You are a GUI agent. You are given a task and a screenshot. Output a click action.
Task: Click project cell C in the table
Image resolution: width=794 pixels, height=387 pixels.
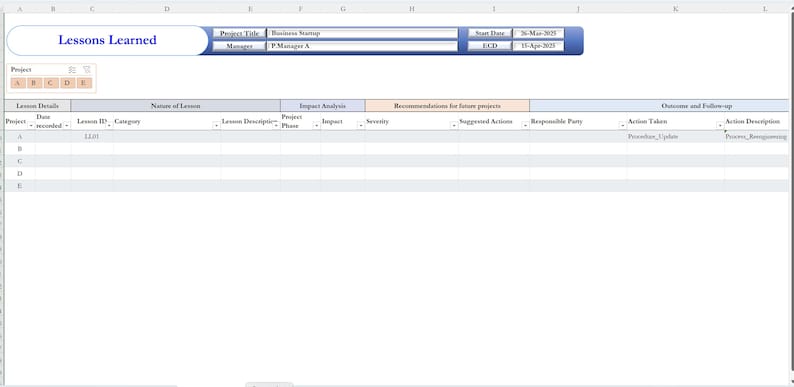coord(20,161)
